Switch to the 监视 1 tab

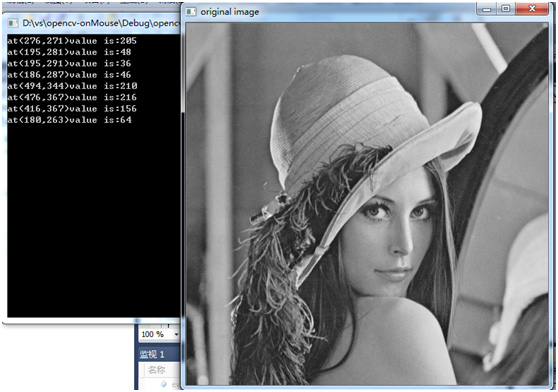point(152,354)
